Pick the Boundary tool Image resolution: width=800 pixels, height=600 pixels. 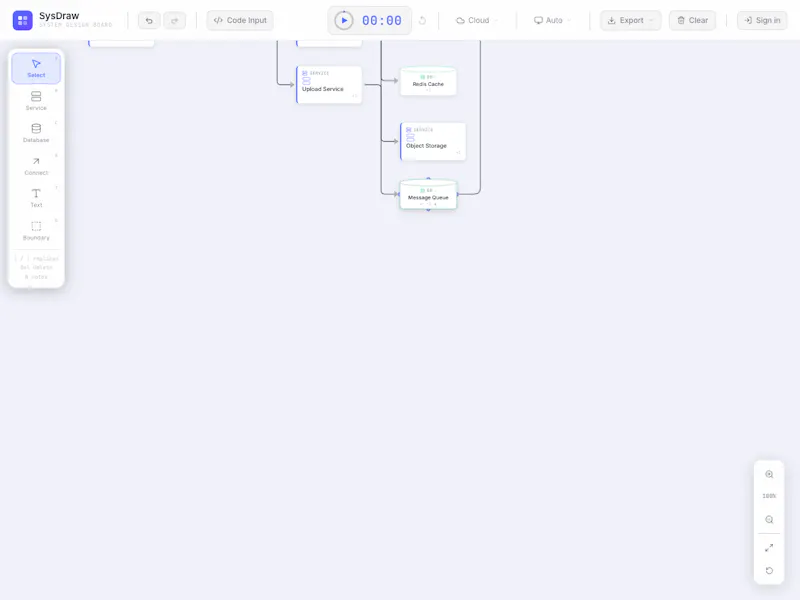[x=36, y=231]
